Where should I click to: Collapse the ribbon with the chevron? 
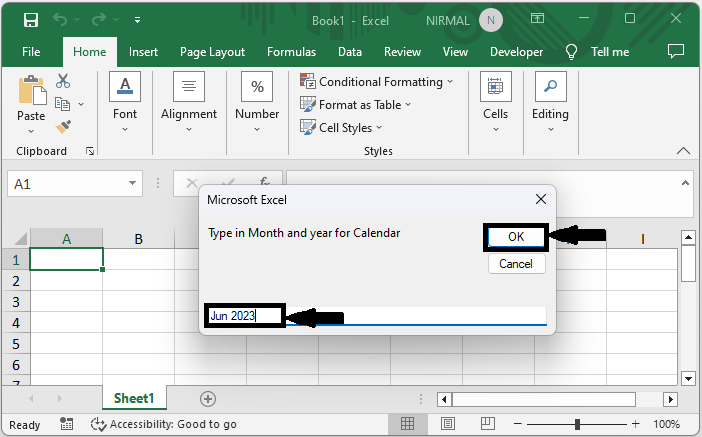tap(683, 151)
